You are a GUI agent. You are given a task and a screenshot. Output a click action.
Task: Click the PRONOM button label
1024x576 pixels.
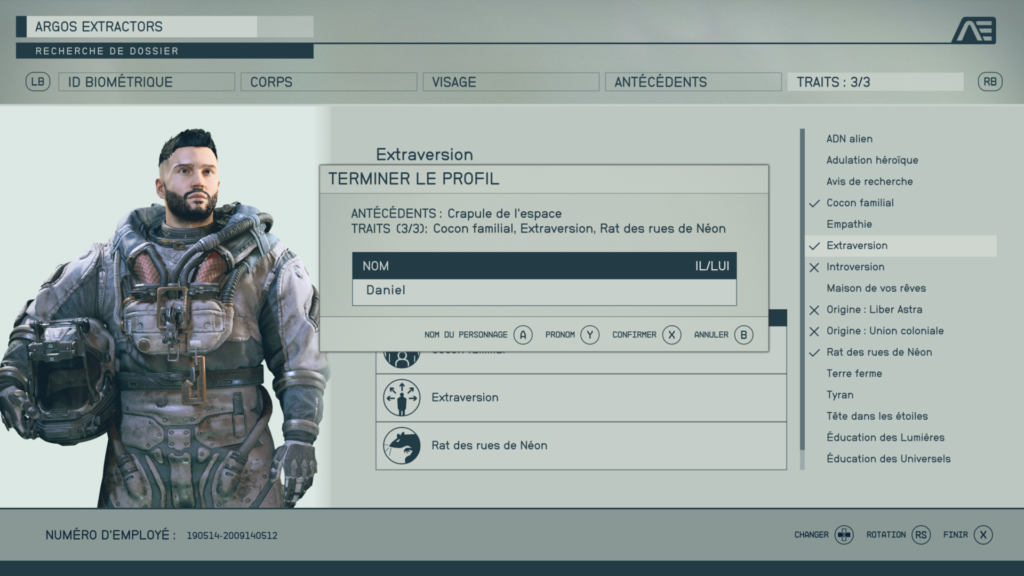(560, 335)
